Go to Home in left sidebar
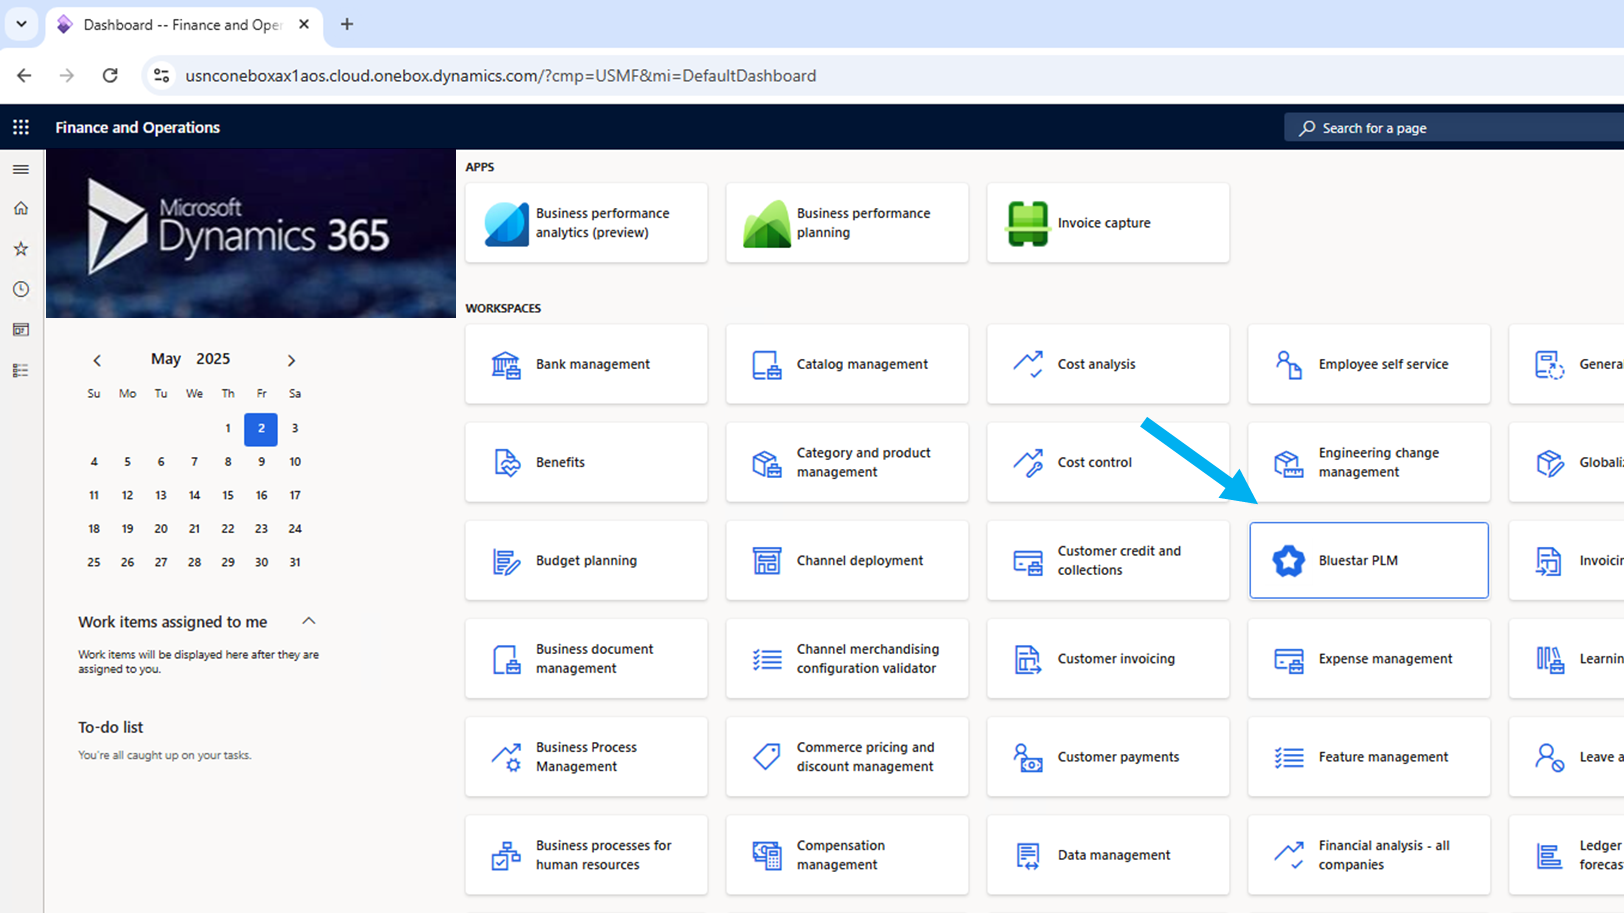 click(21, 208)
